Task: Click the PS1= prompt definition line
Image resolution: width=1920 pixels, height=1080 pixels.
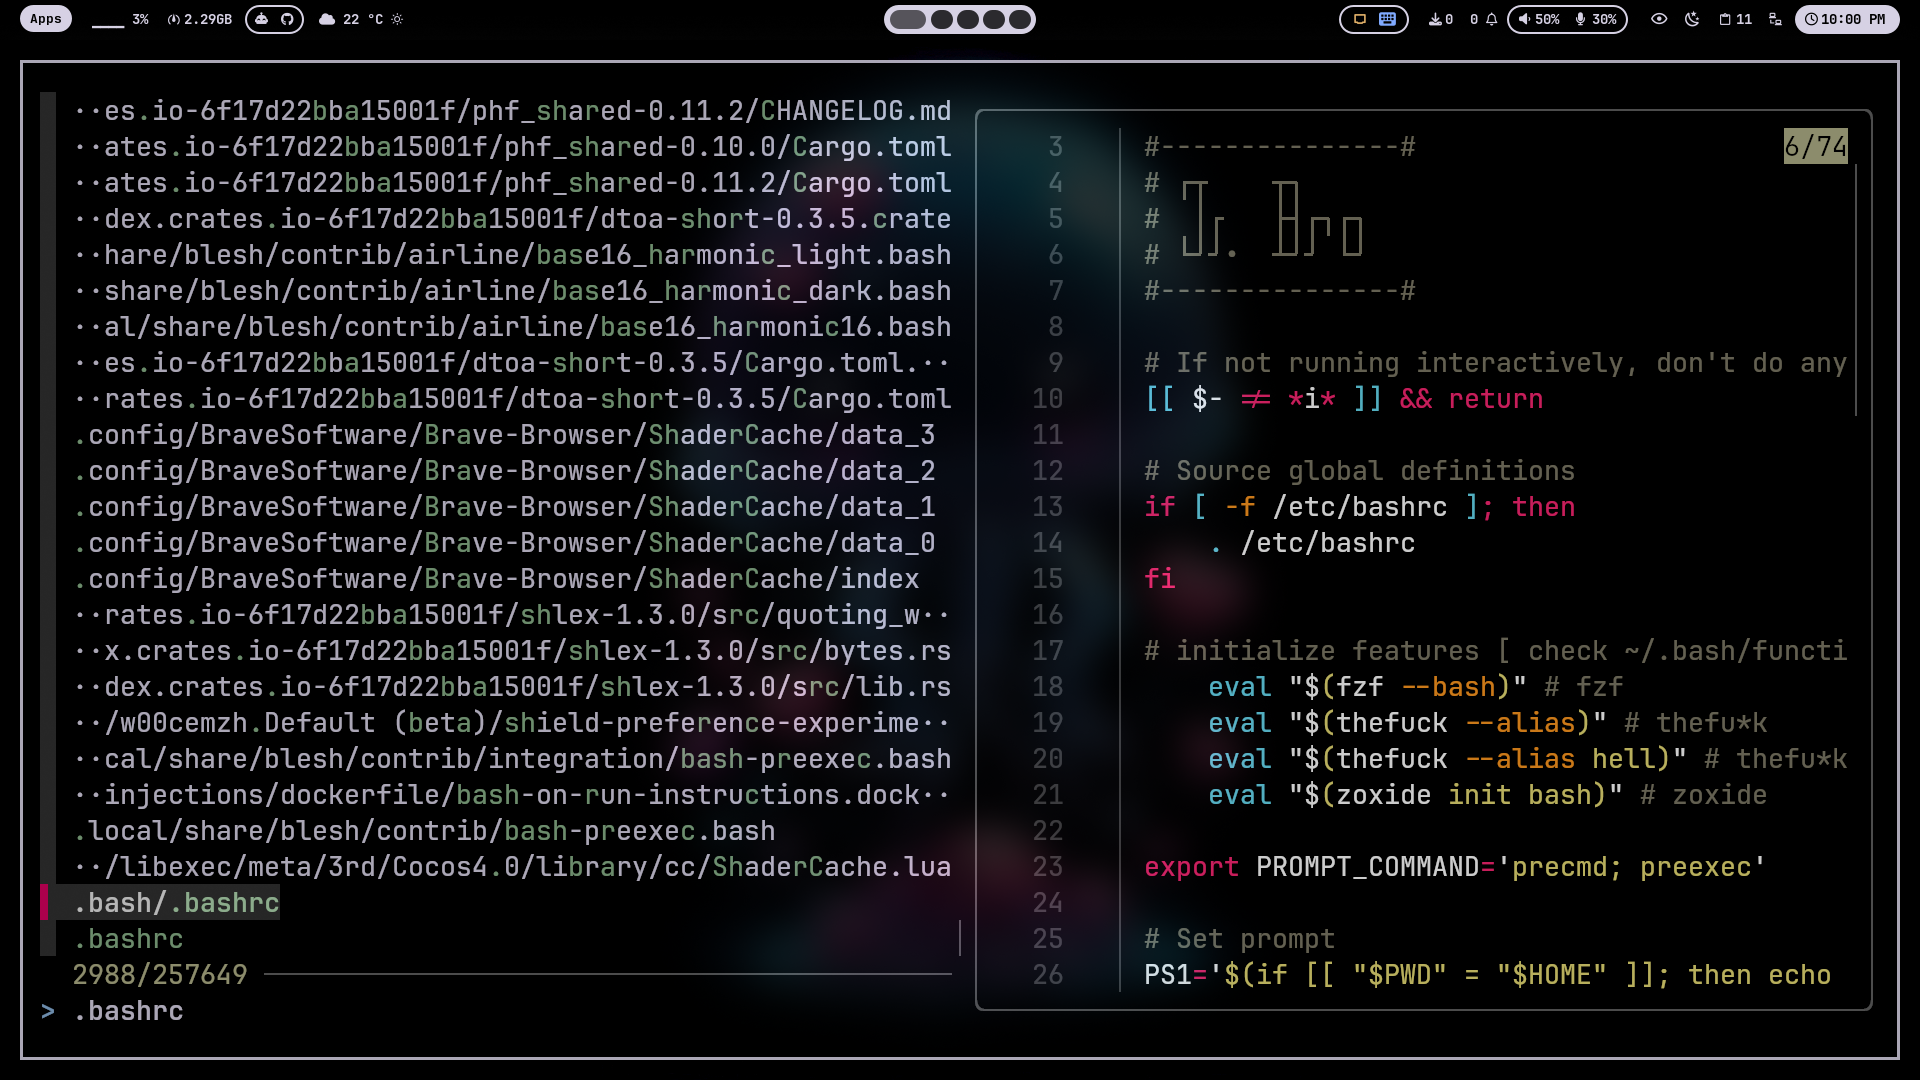Action: pyautogui.click(x=1488, y=975)
